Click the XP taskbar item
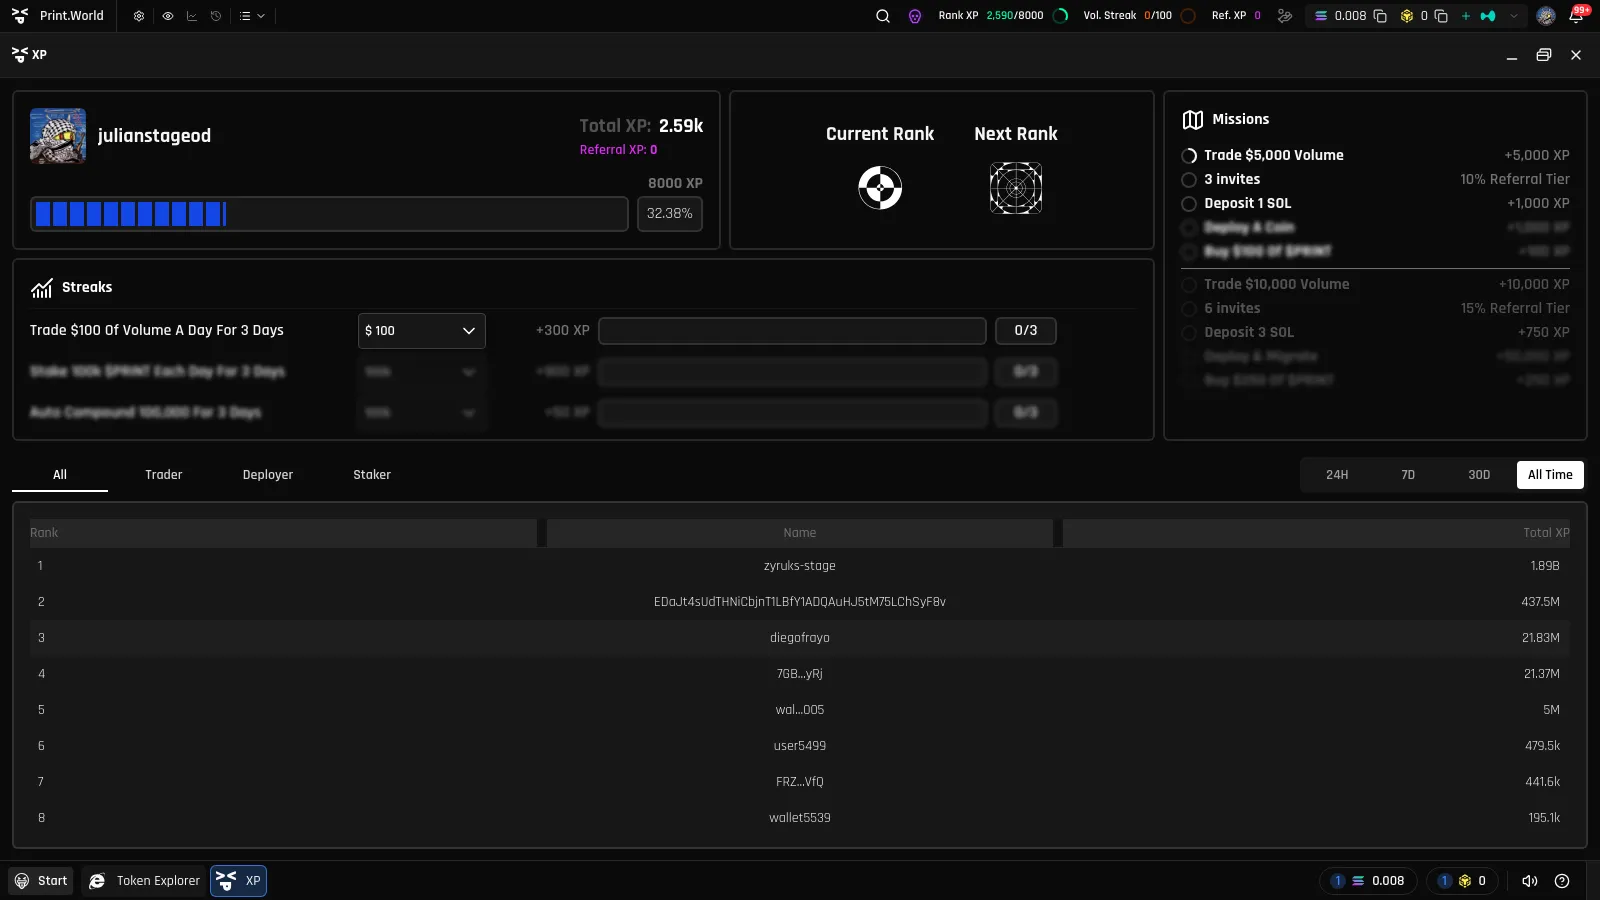The image size is (1600, 900). point(238,881)
